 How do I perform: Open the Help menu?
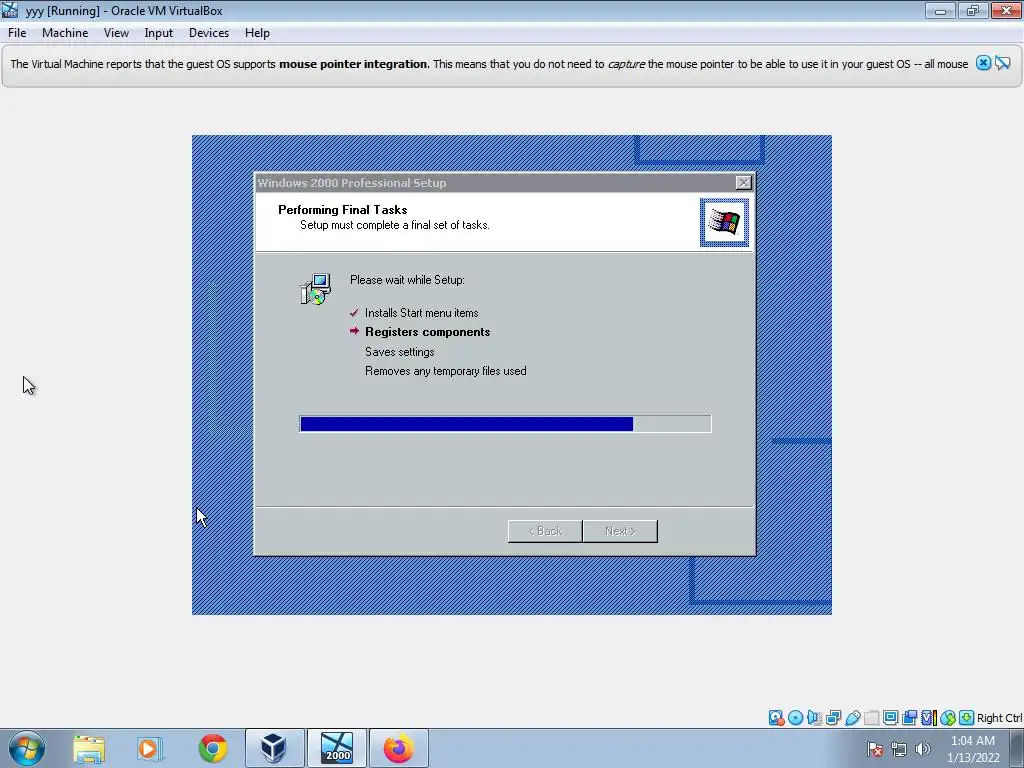click(x=257, y=33)
